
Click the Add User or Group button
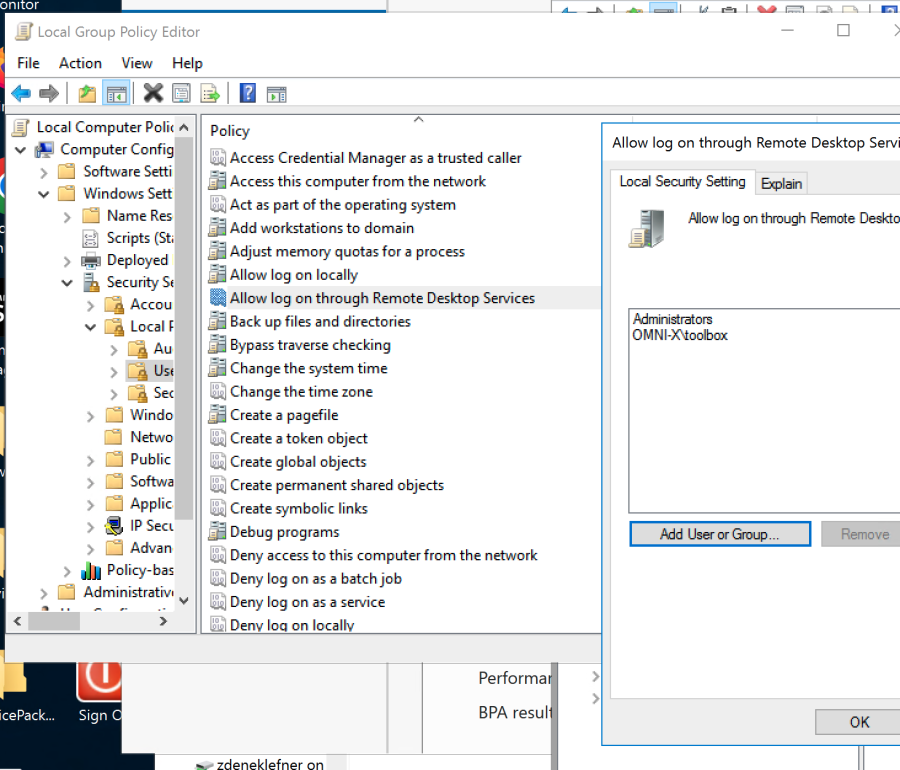click(720, 533)
